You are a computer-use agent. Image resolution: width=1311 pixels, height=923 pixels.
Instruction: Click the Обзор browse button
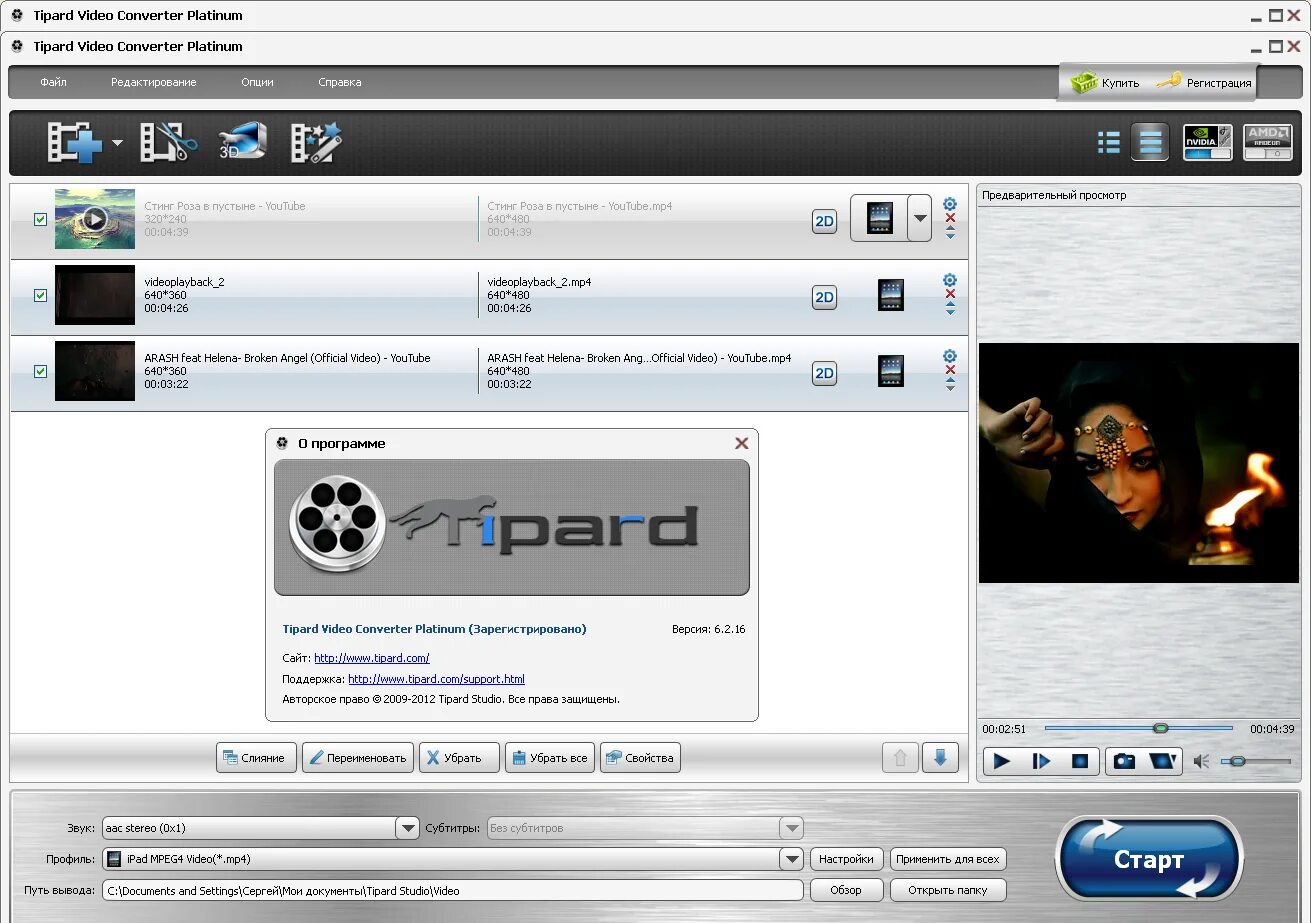click(846, 890)
